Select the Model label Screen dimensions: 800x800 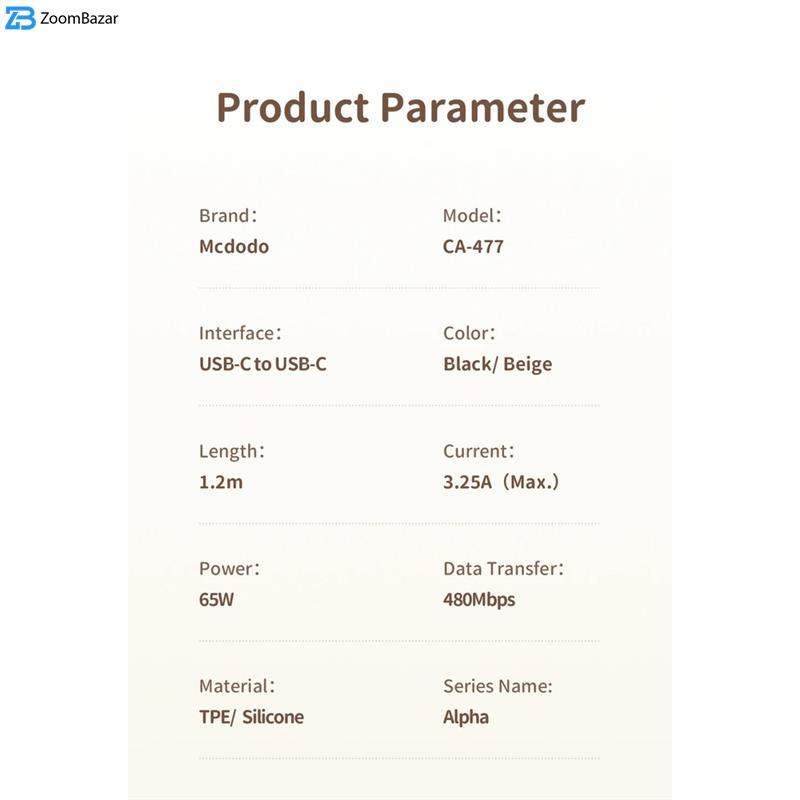[472, 215]
